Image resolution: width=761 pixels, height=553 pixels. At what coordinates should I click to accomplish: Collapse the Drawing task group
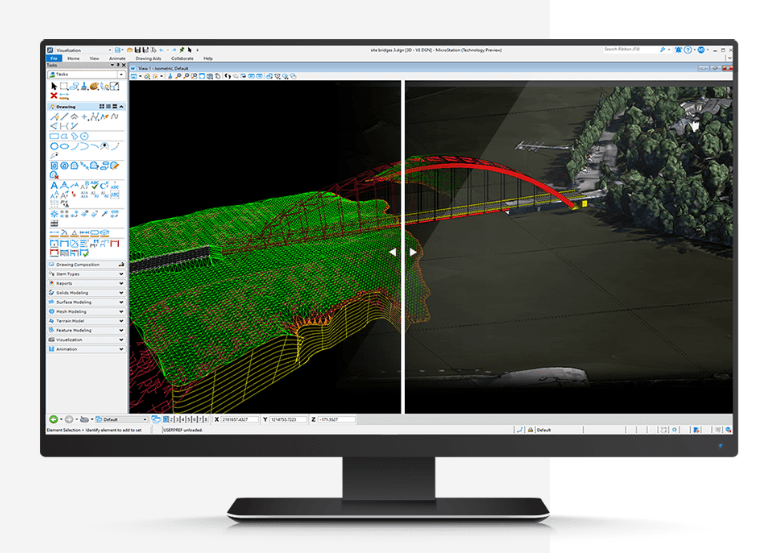pyautogui.click(x=121, y=106)
